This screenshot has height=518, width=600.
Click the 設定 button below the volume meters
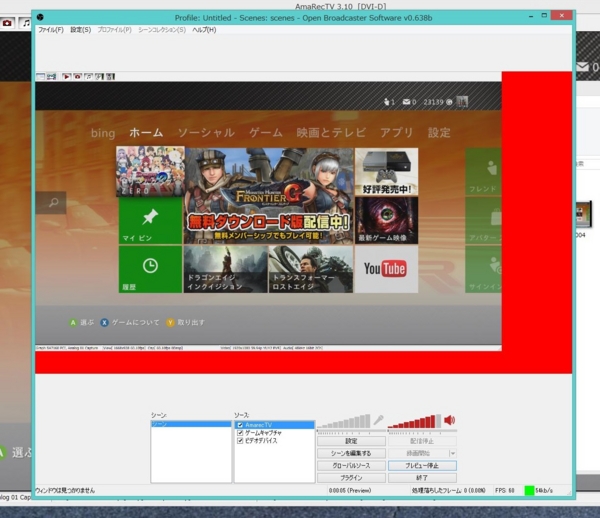coord(351,441)
